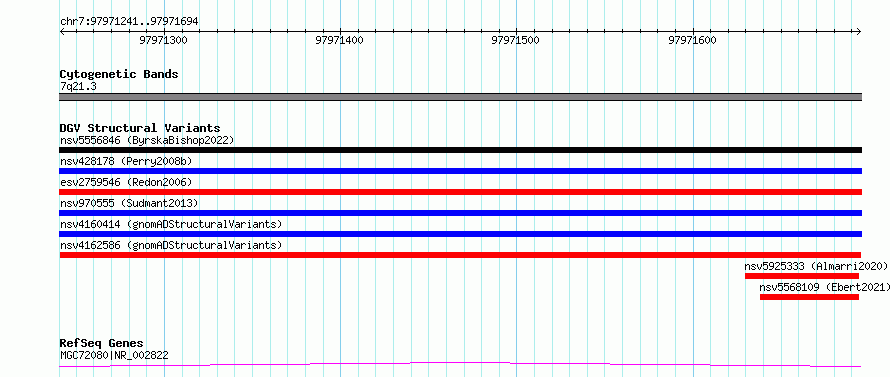Select the blue nsv970555 variant bar
The image size is (890, 377).
coord(460,213)
